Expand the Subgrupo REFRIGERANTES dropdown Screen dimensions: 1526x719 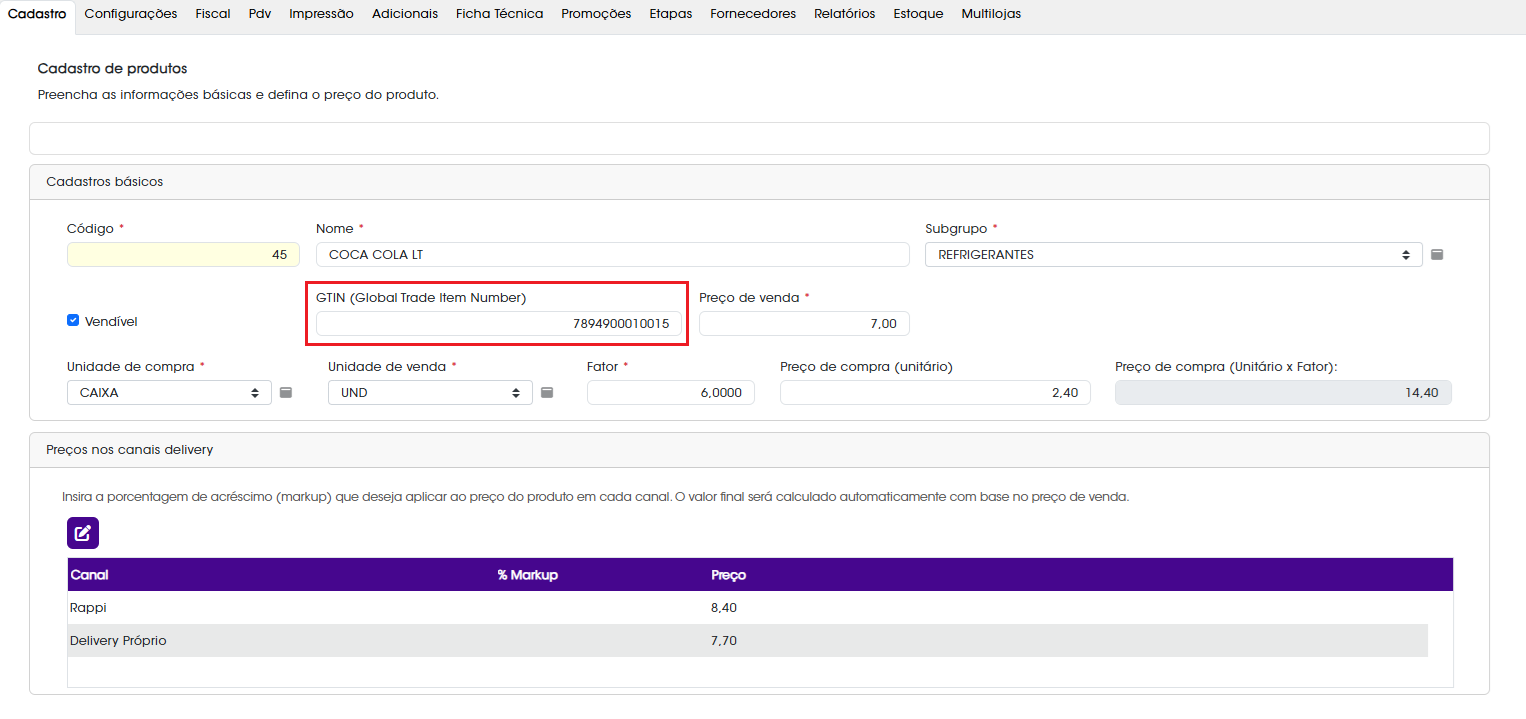[x=1173, y=255]
